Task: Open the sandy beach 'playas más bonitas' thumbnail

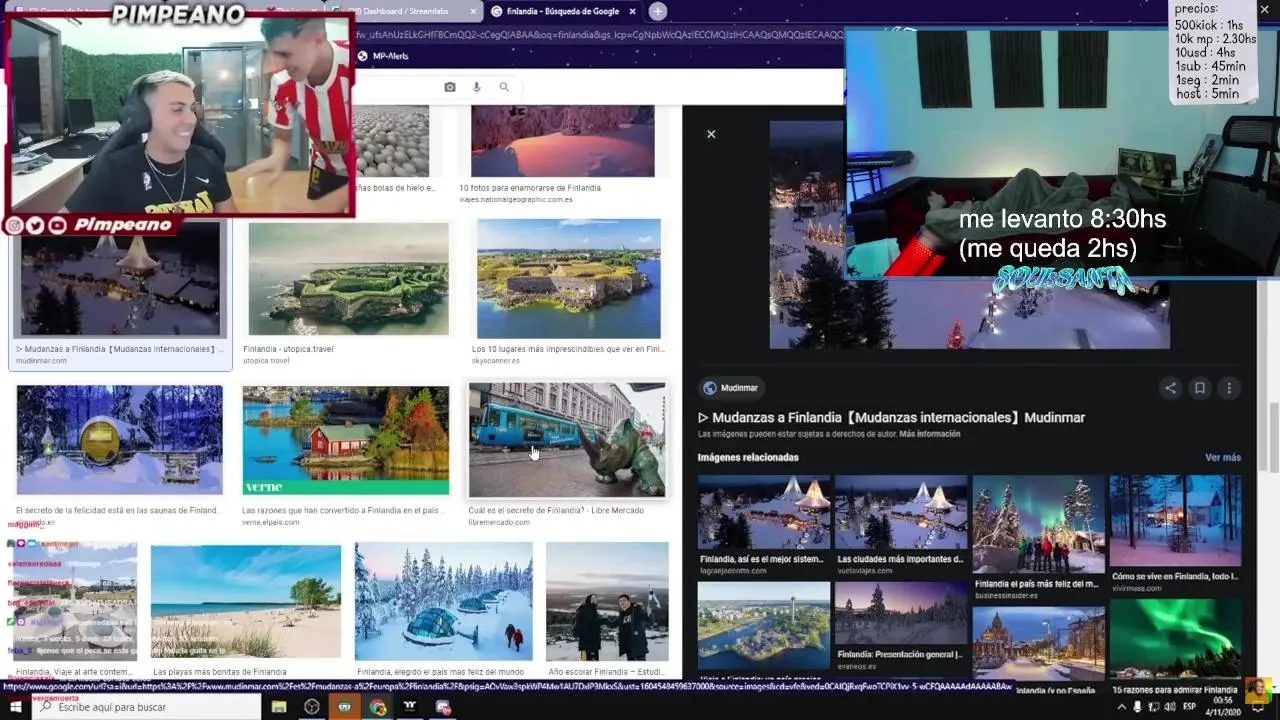Action: coord(246,601)
